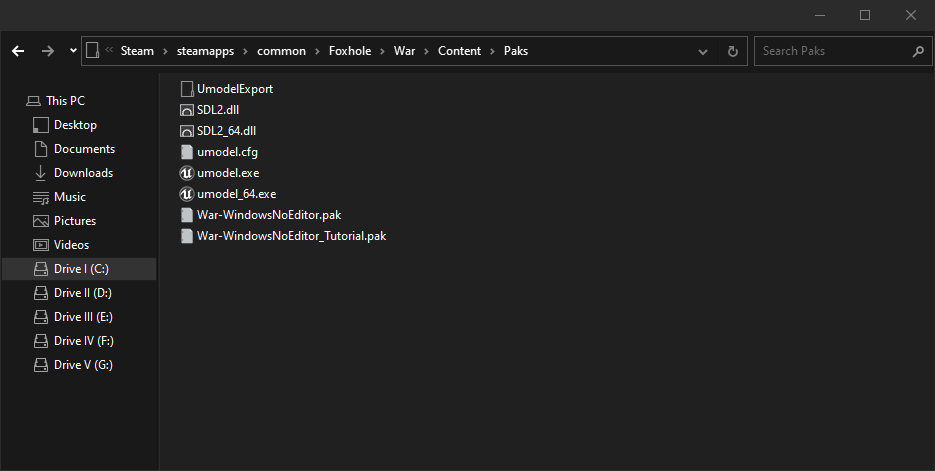Expand the Content breadcrumb chevron
935x471 pixels.
point(492,51)
